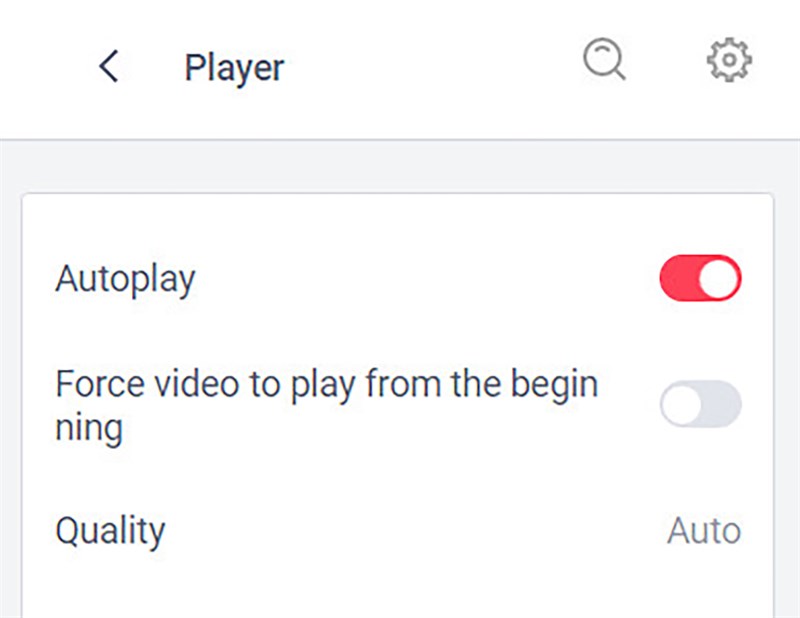
Task: Open the Quality selection set to Auto
Action: pos(703,531)
